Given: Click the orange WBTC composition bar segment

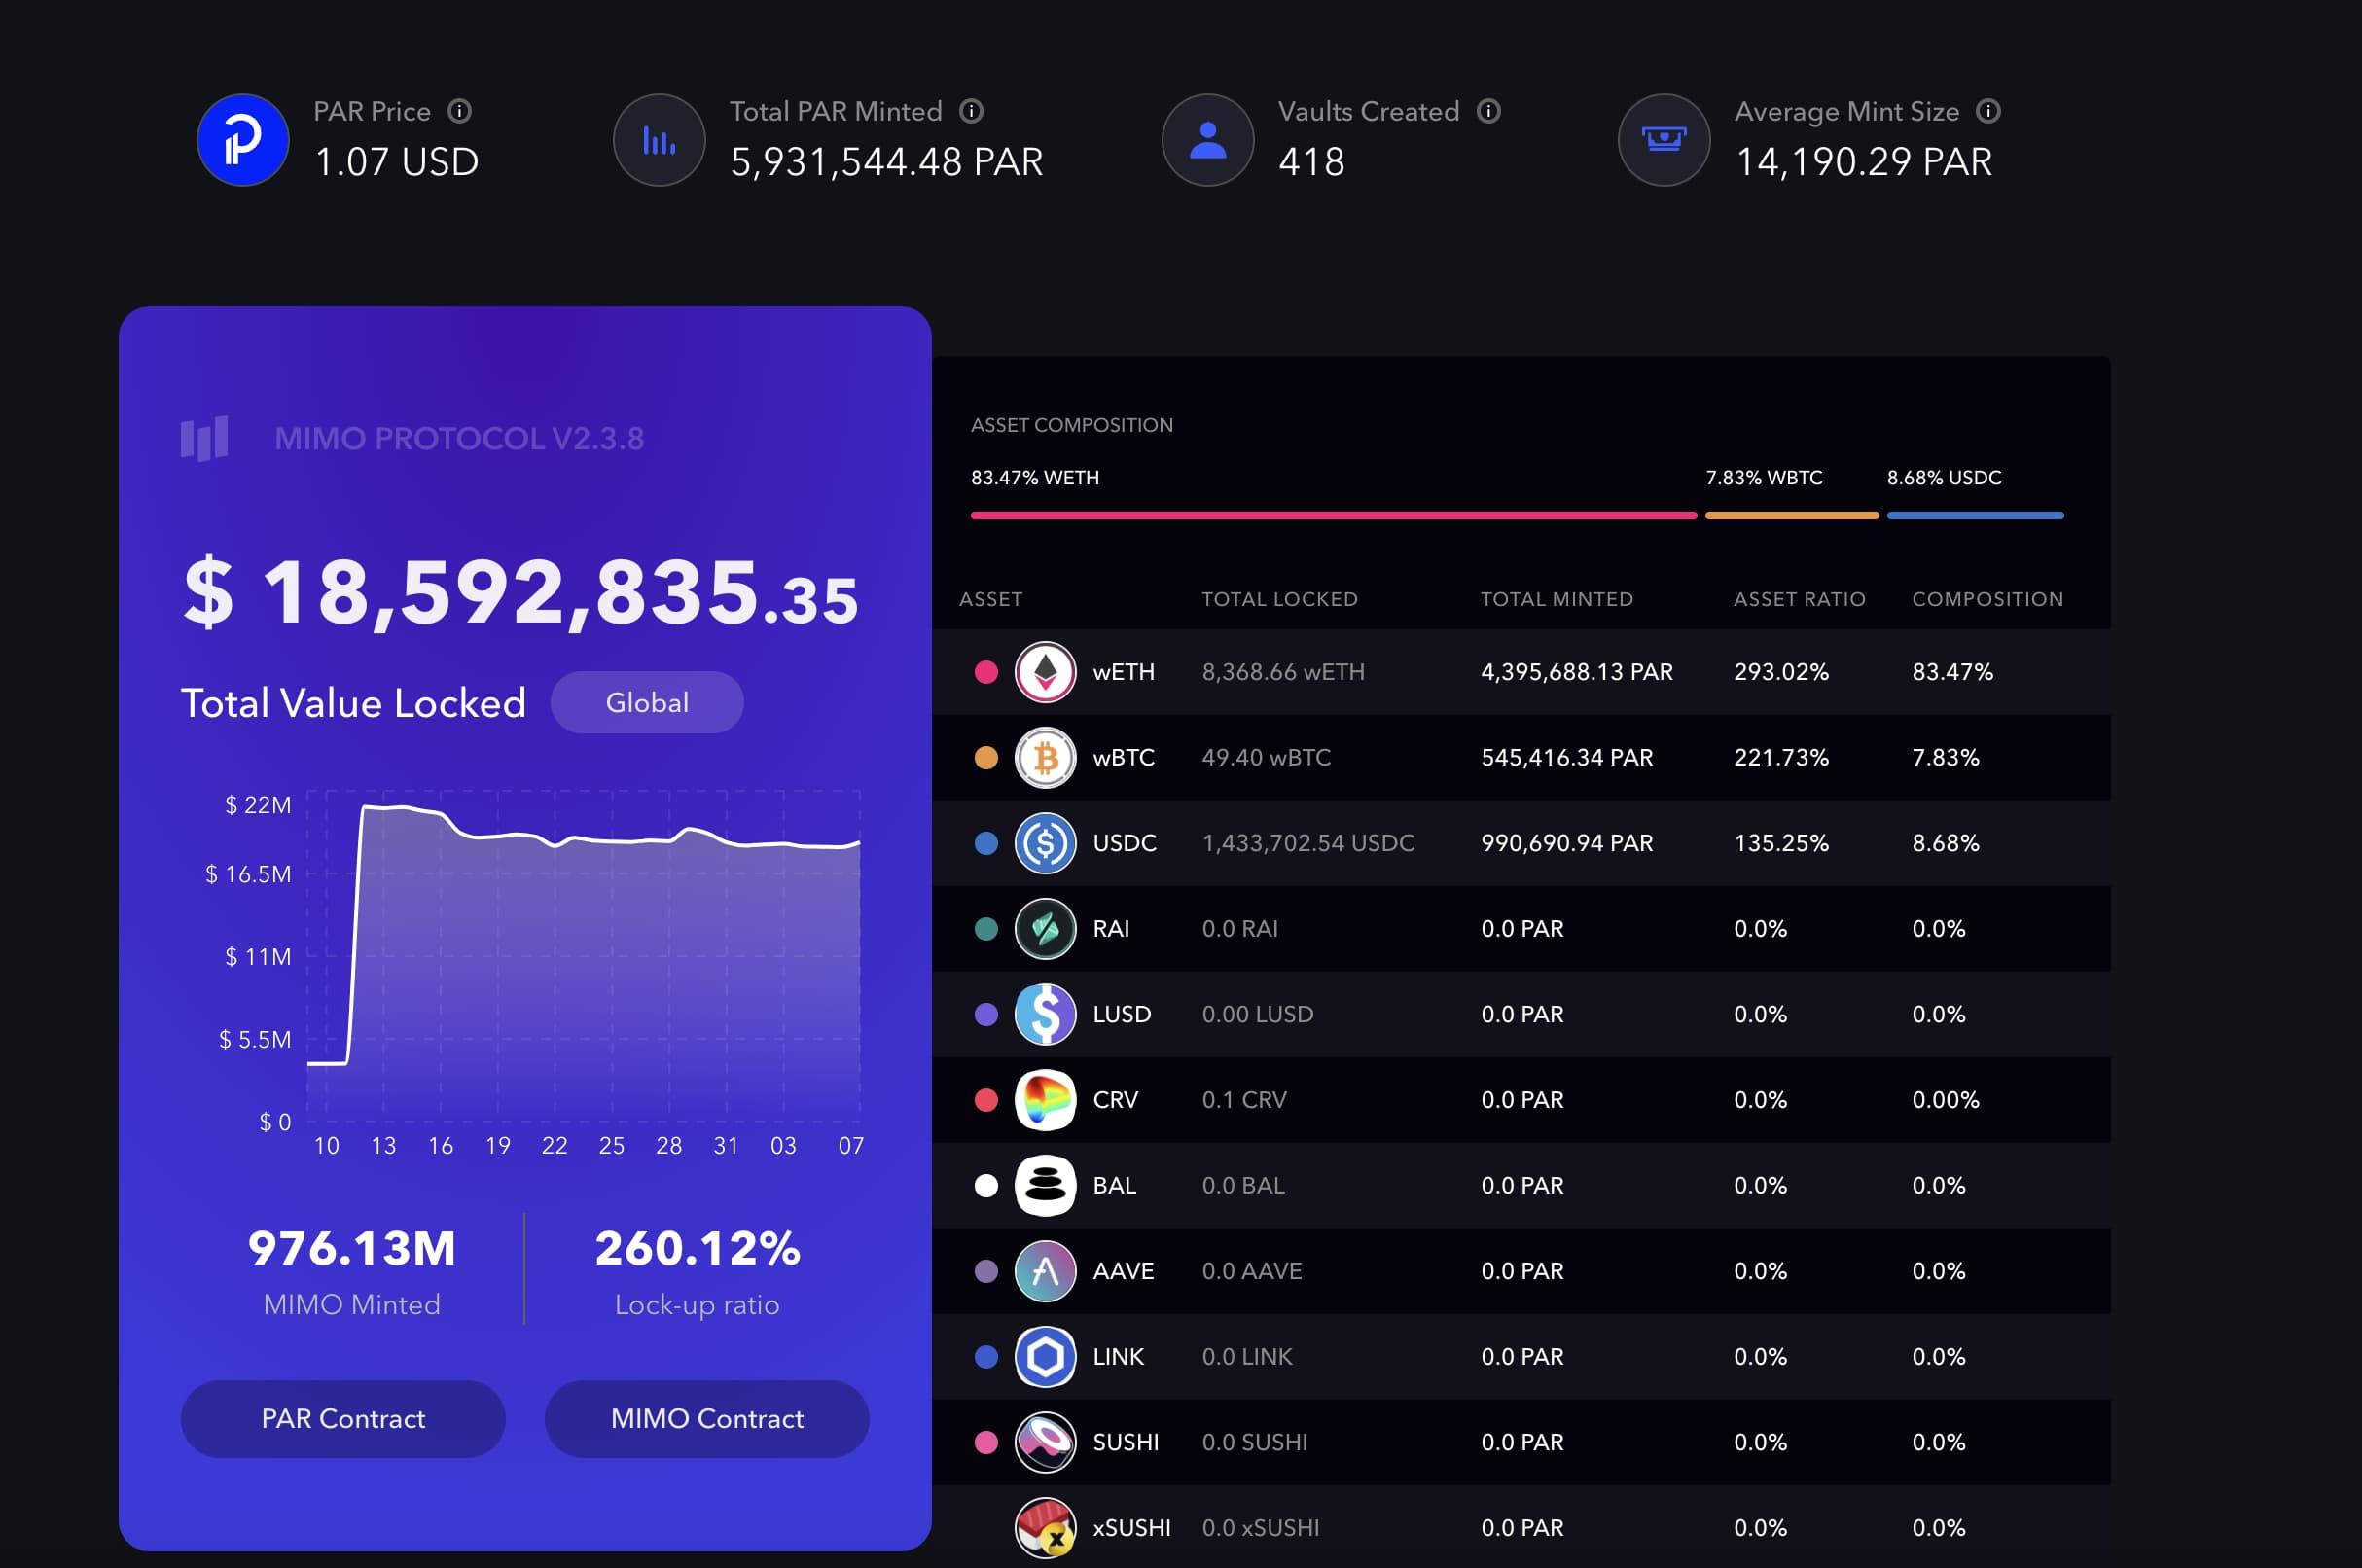Looking at the screenshot, I should click(x=1791, y=516).
